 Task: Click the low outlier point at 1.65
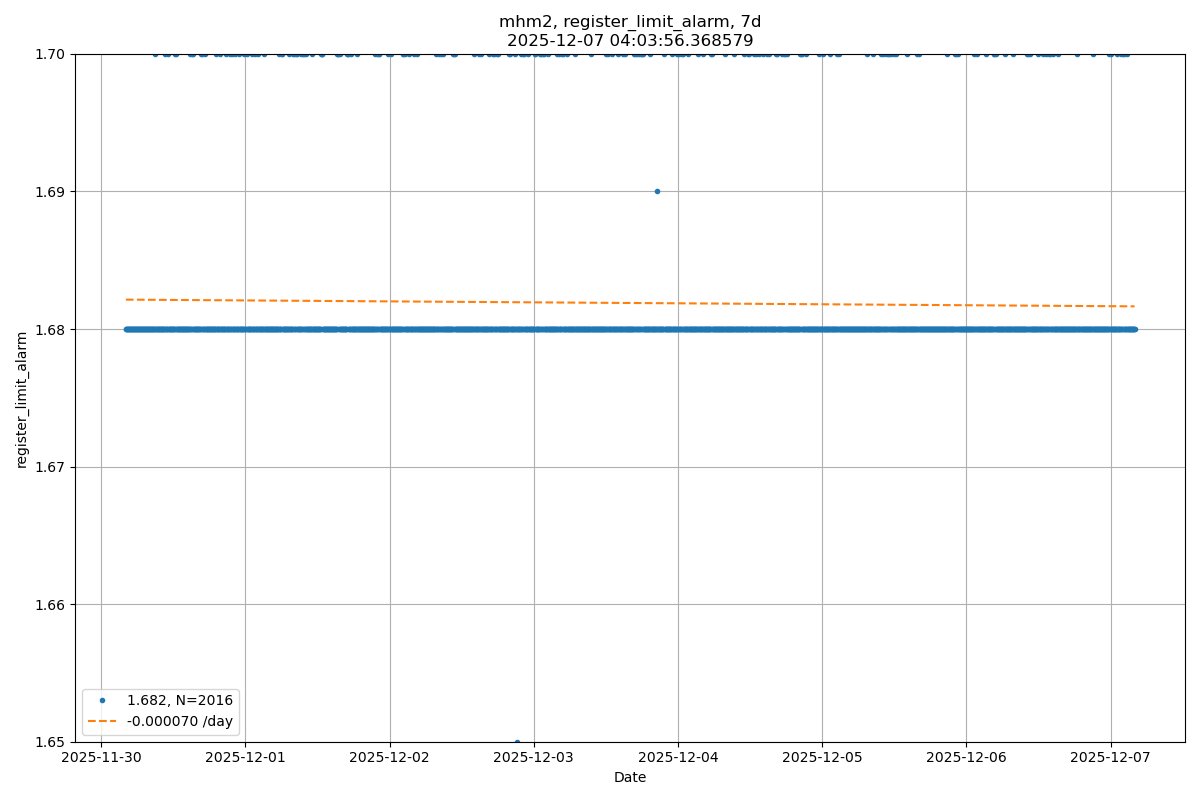click(517, 741)
